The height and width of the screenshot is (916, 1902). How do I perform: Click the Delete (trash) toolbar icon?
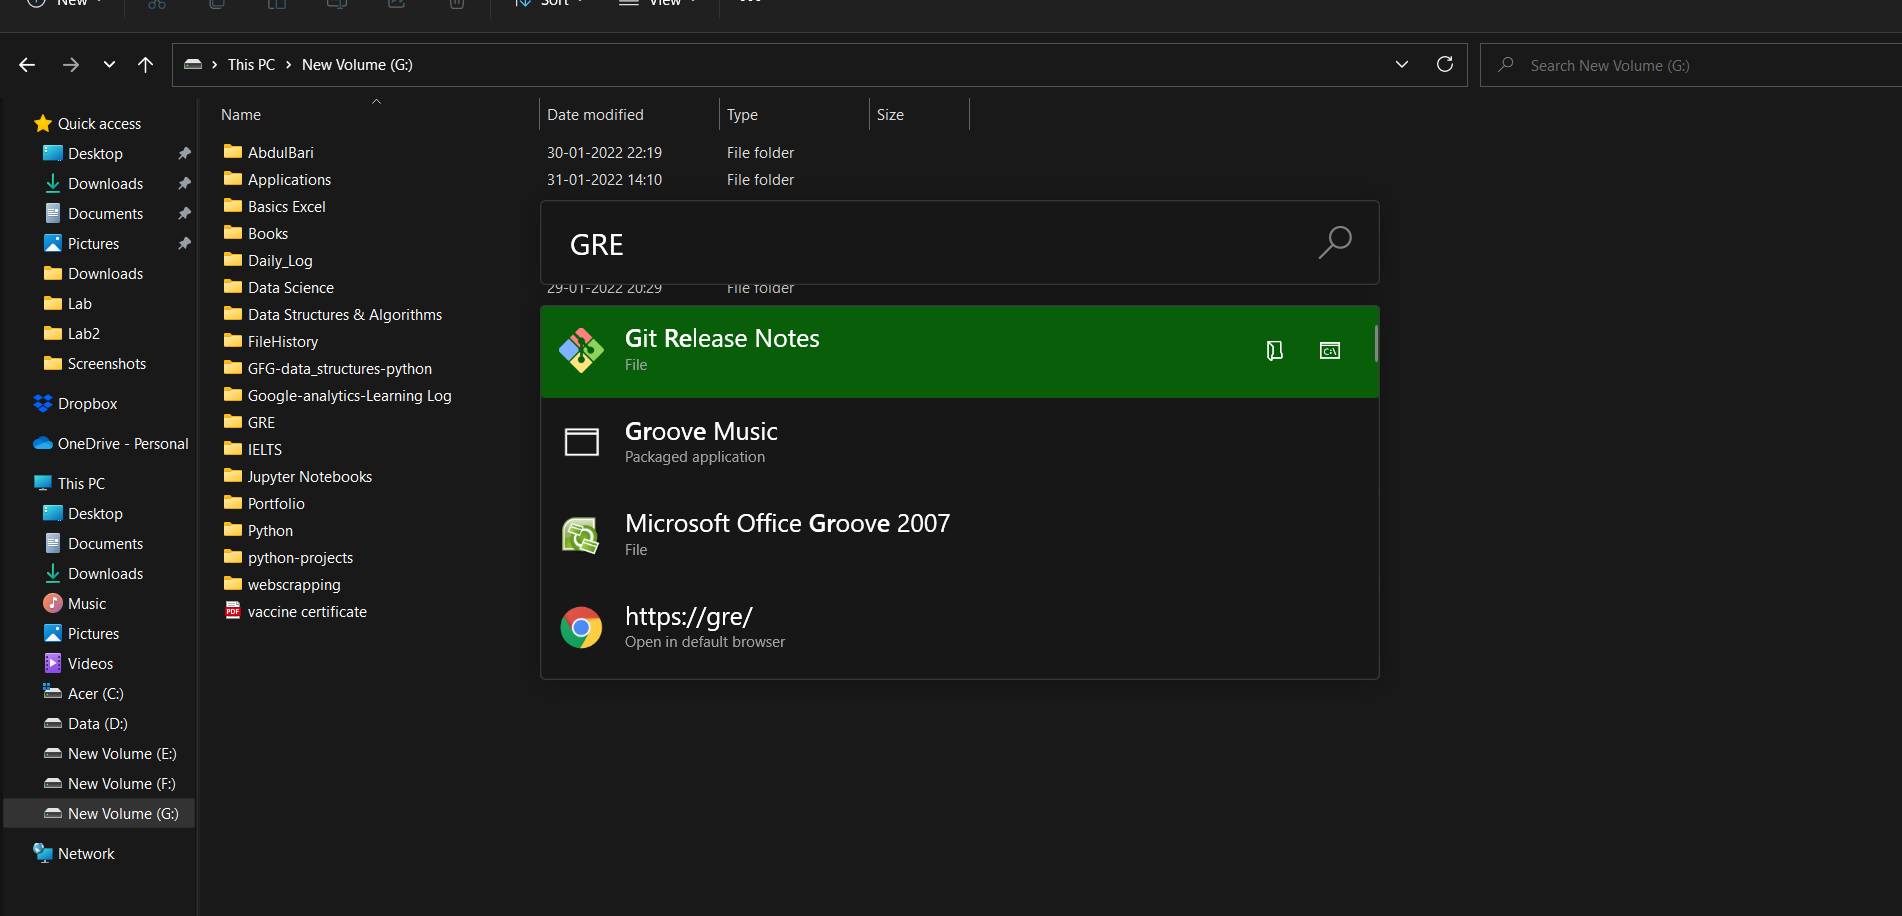point(456,5)
